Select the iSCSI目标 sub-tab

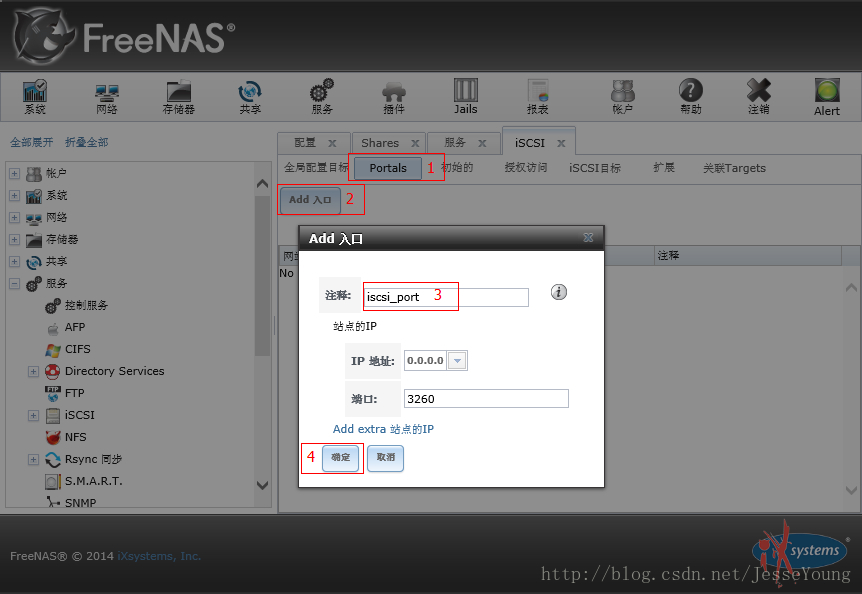click(x=595, y=168)
